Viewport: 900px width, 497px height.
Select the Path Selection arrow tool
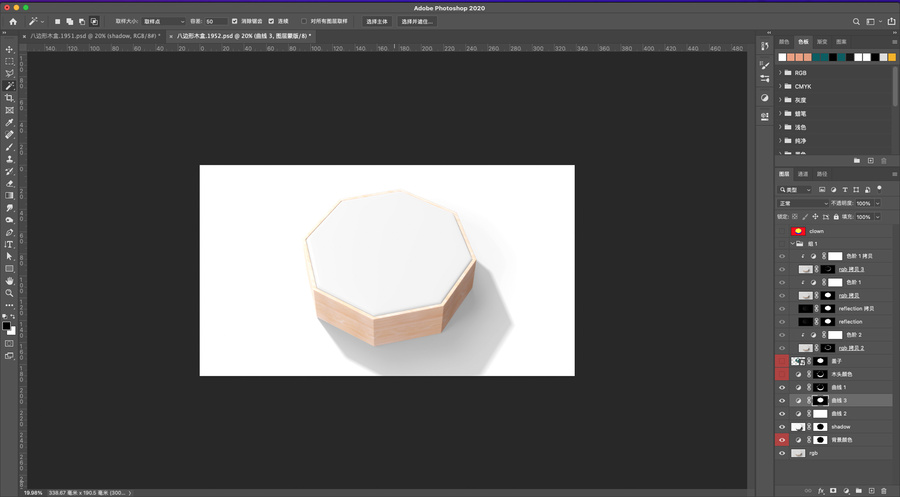[x=9, y=257]
